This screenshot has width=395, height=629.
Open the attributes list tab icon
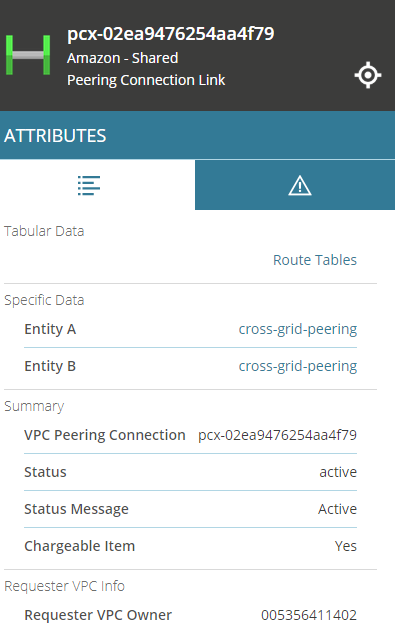pyautogui.click(x=89, y=185)
